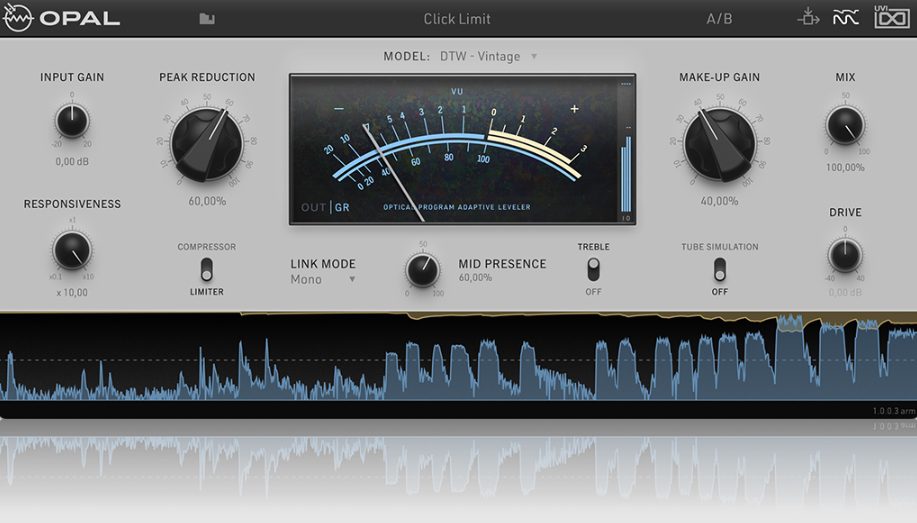
Task: Click the Input Gain knob
Action: (x=72, y=121)
